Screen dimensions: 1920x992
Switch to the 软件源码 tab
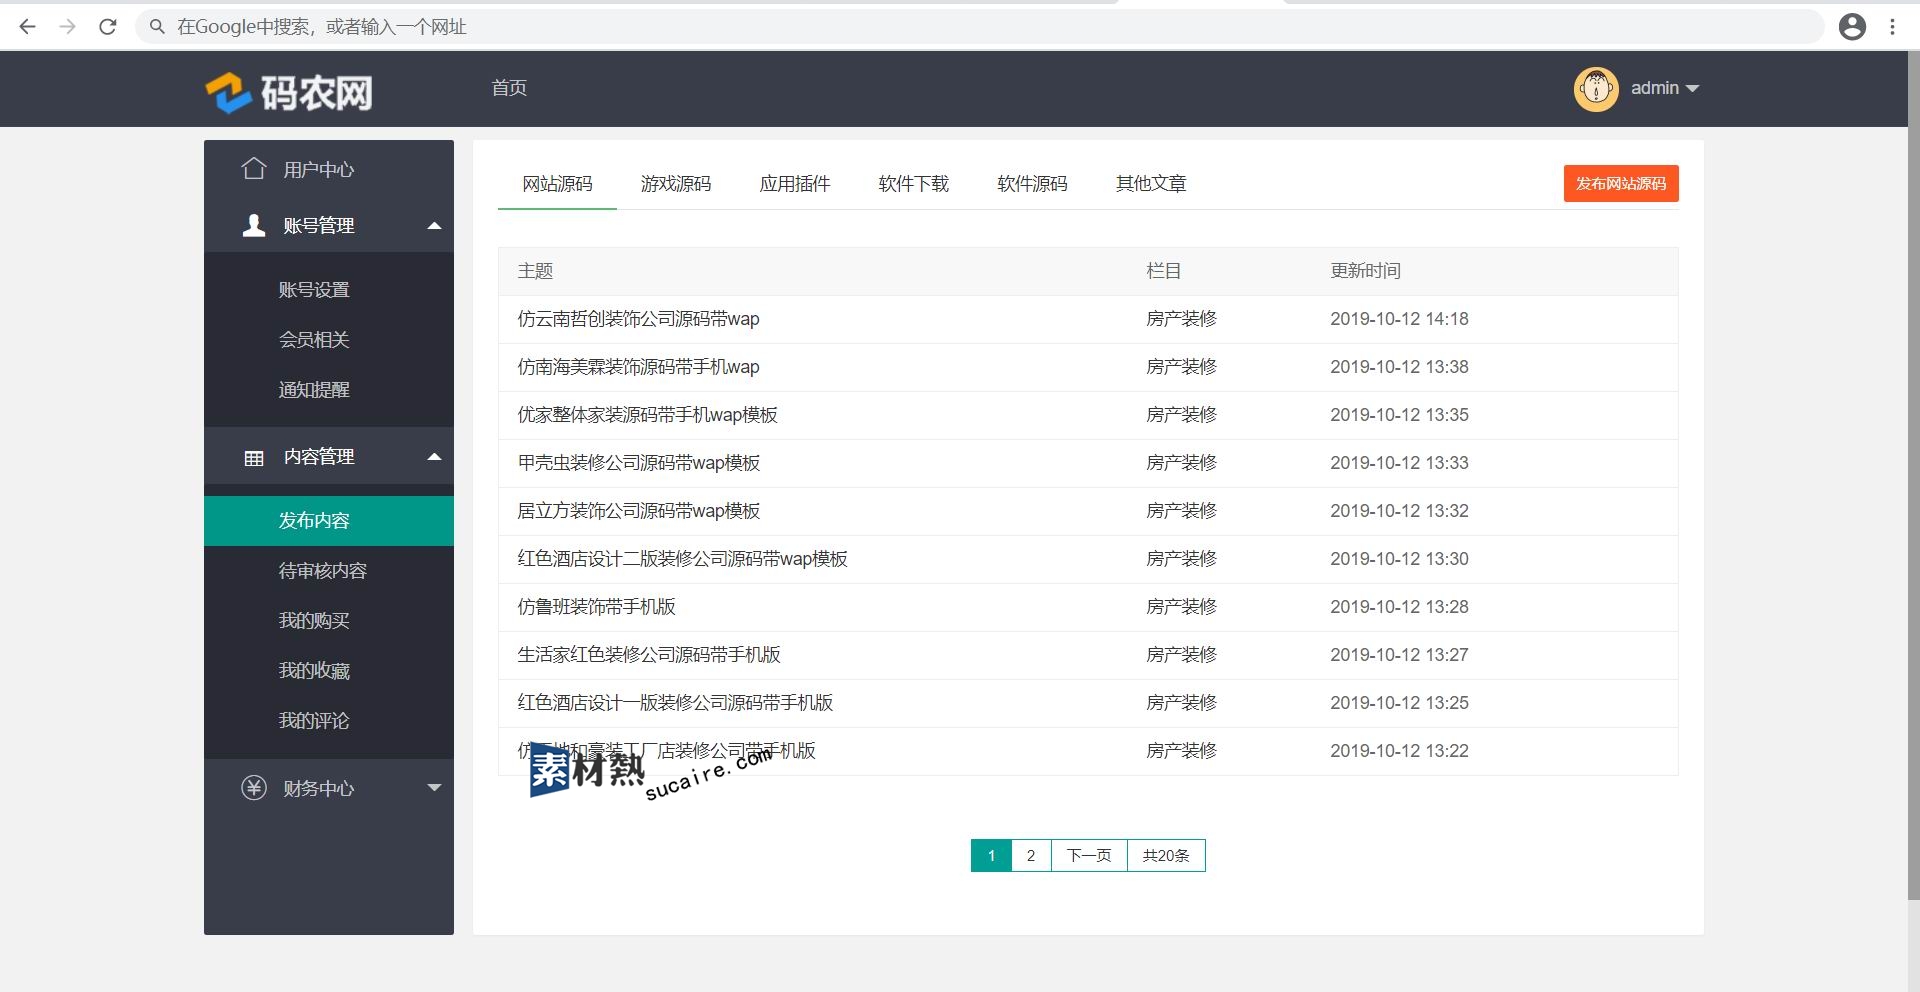[1032, 184]
